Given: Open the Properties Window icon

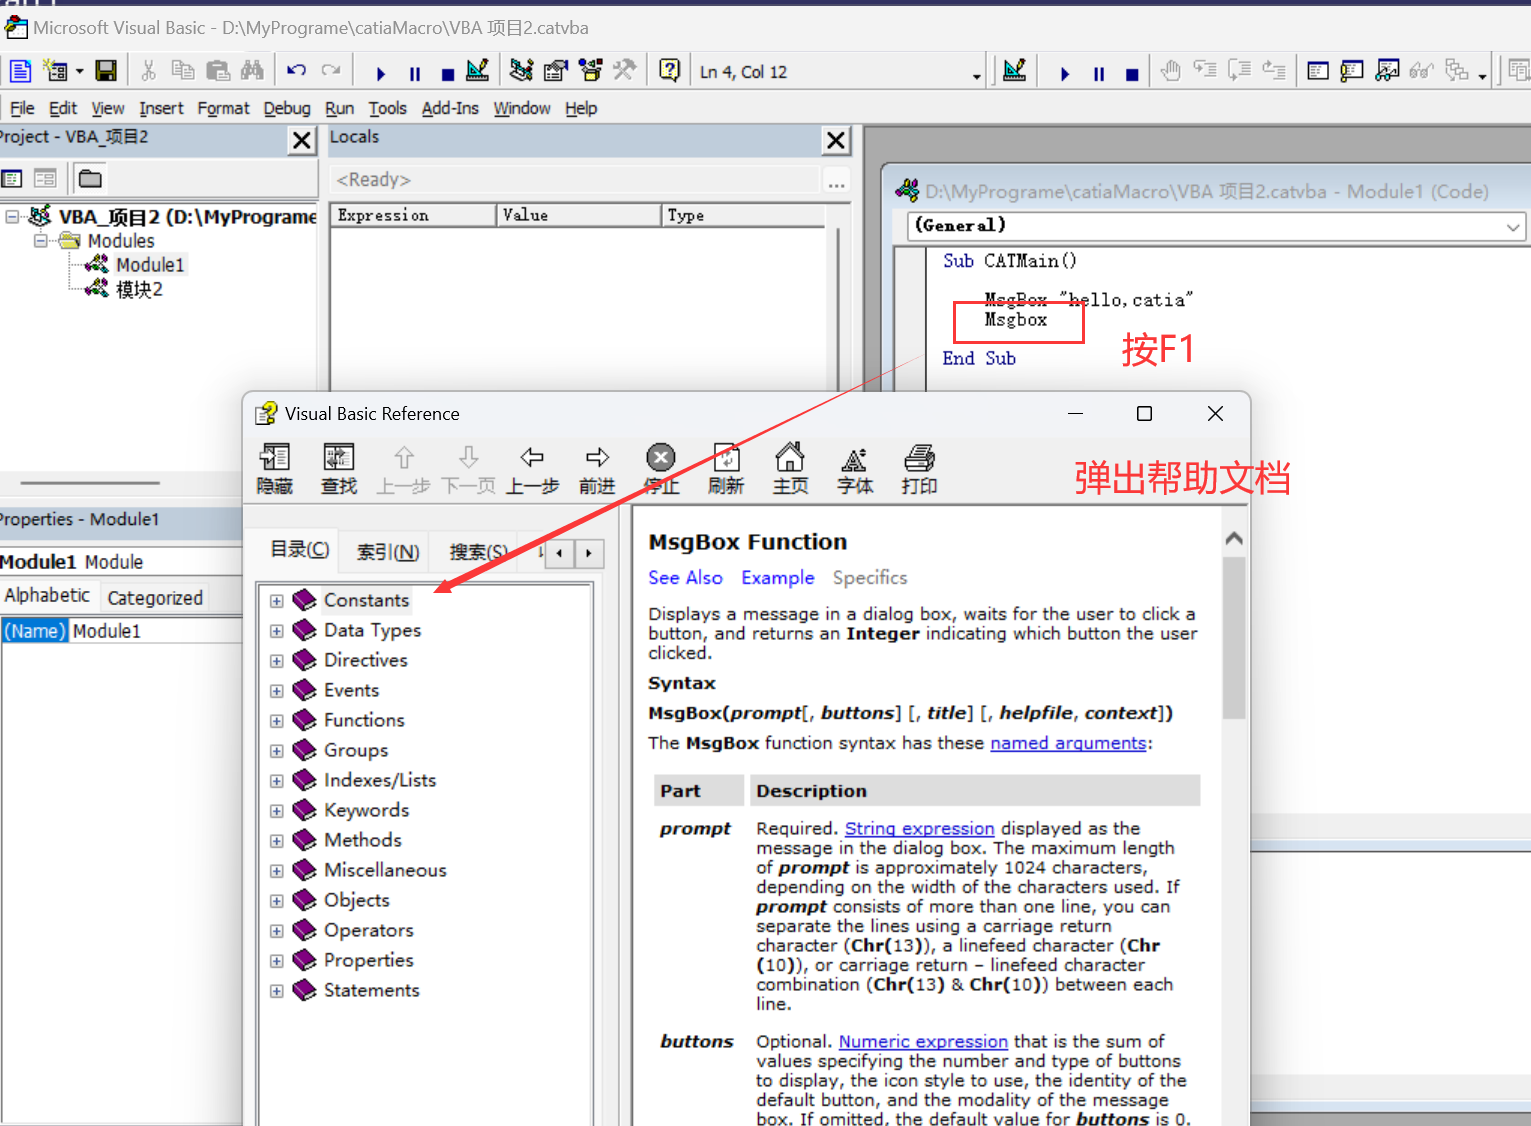Looking at the screenshot, I should click(x=556, y=71).
